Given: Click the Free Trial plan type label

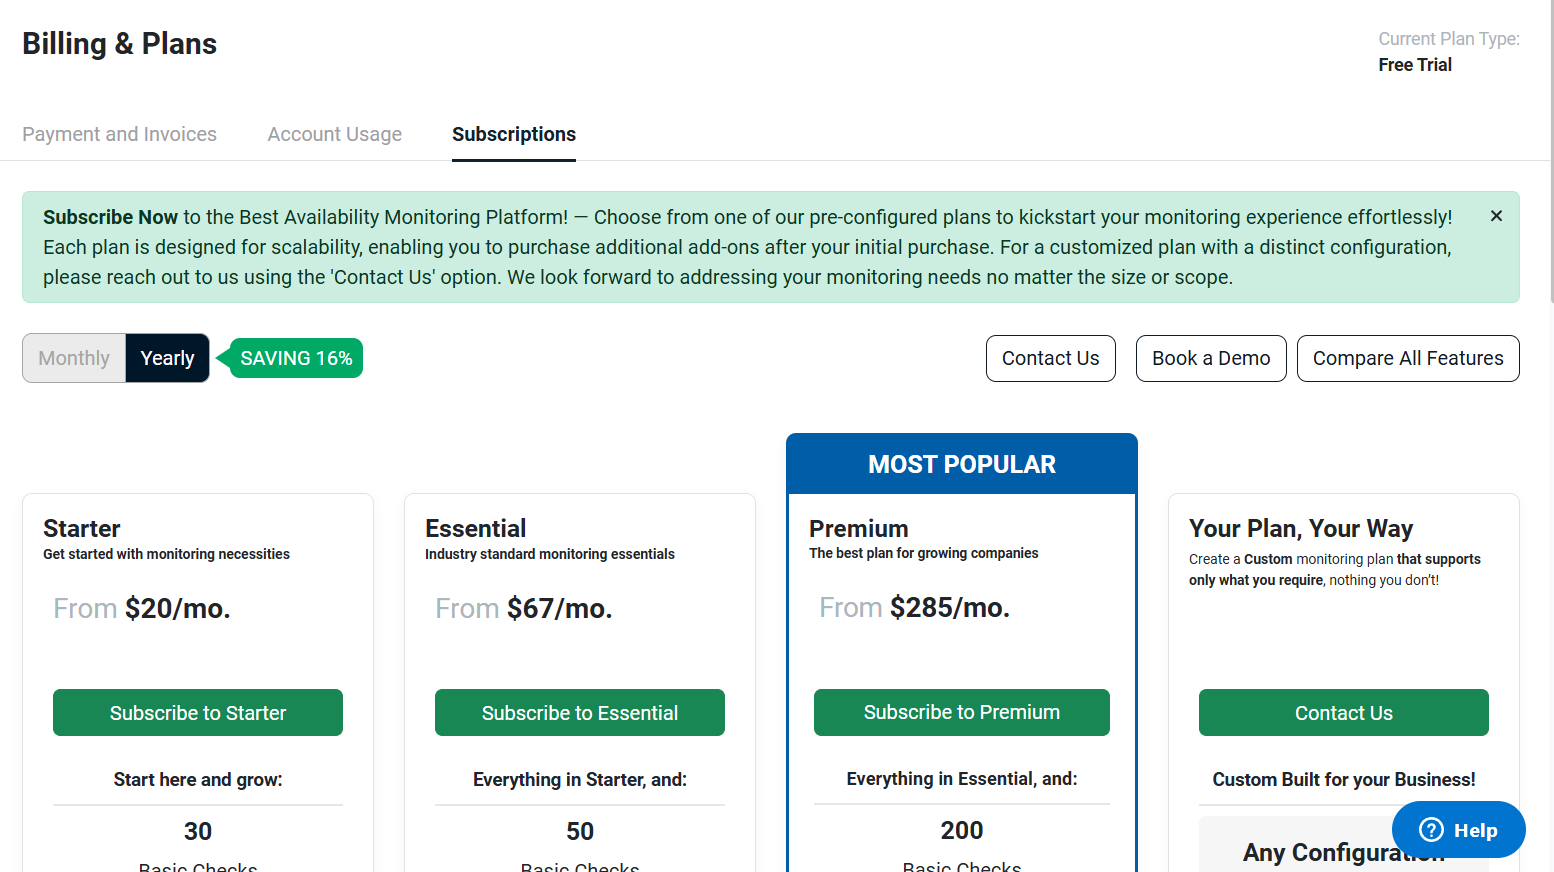Looking at the screenshot, I should click(1415, 65).
